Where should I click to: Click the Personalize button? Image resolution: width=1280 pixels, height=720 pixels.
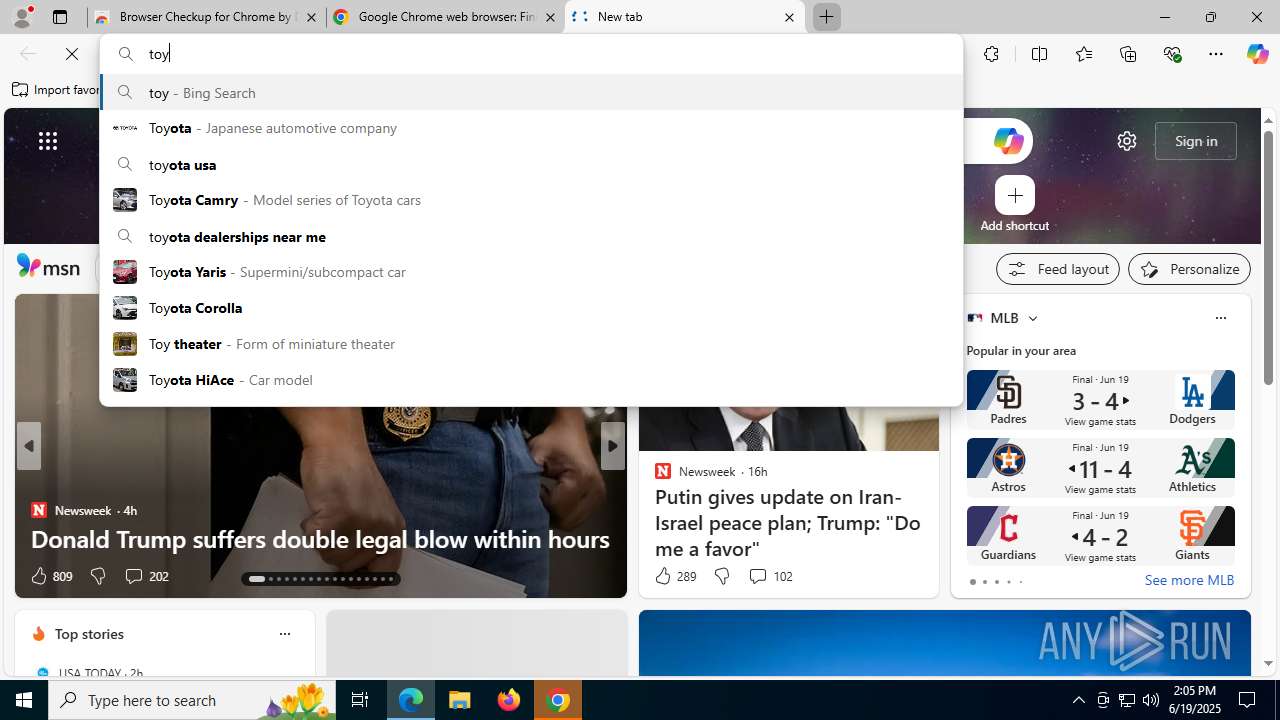point(1189,269)
